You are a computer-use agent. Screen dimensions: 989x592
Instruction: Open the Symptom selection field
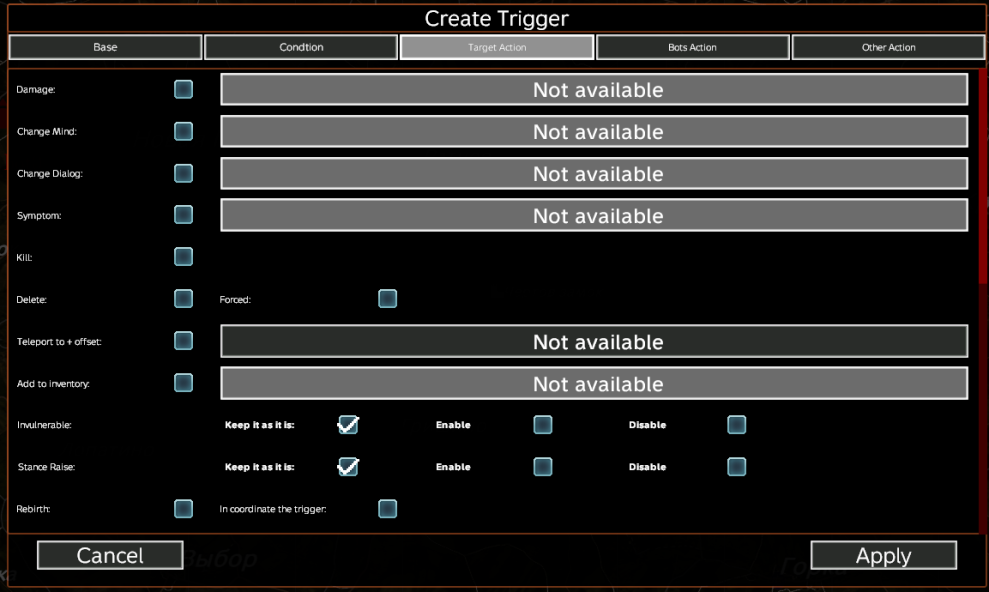pyautogui.click(x=594, y=215)
